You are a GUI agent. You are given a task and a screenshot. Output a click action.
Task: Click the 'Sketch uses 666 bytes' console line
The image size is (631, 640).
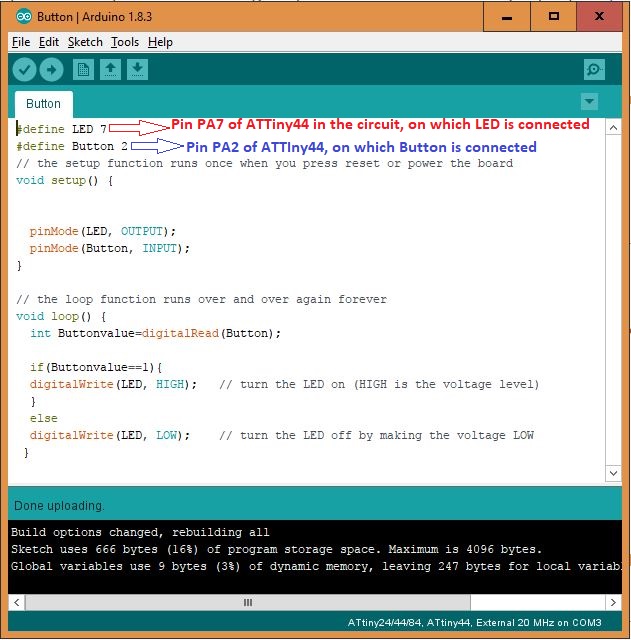pos(276,549)
